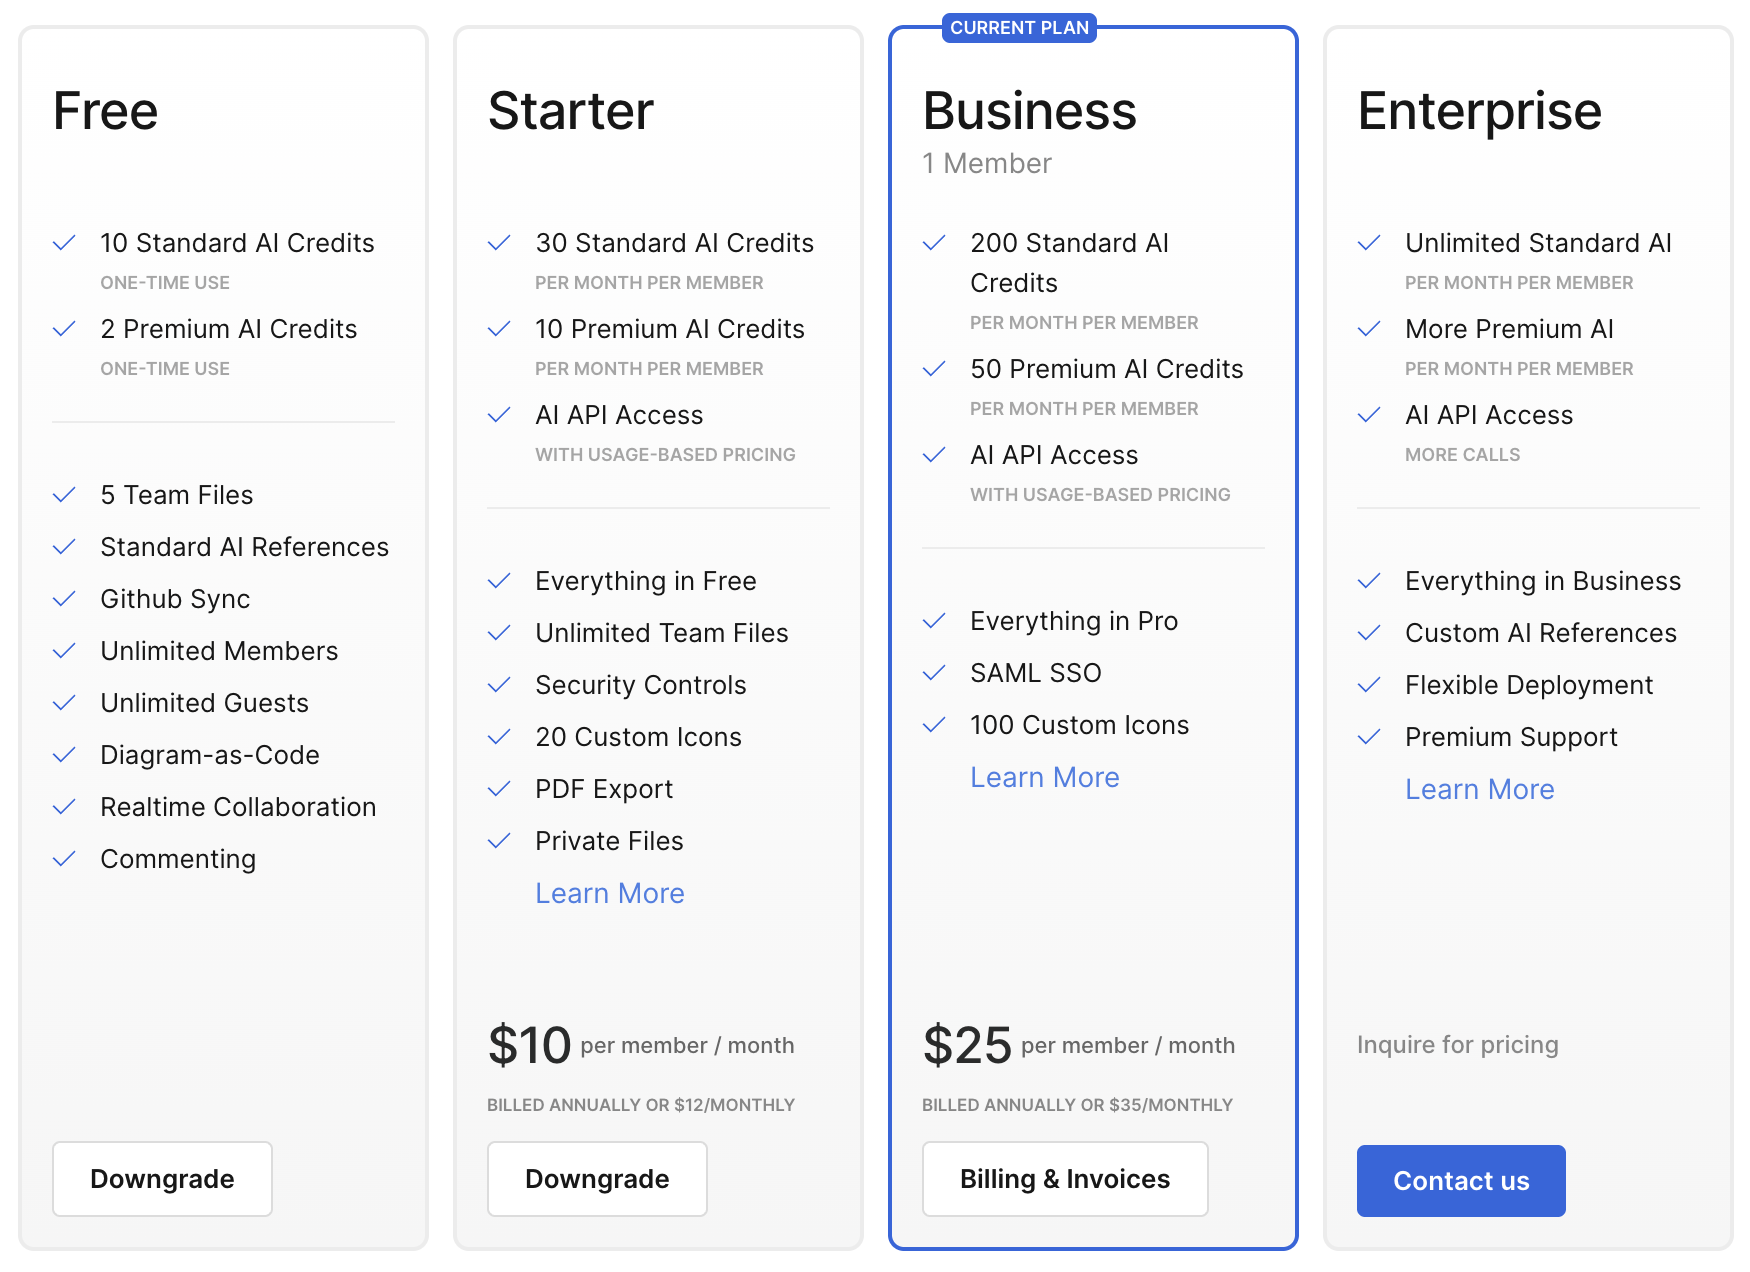The image size is (1750, 1272).
Task: Click checkmark next to Security Controls
Action: click(x=499, y=685)
